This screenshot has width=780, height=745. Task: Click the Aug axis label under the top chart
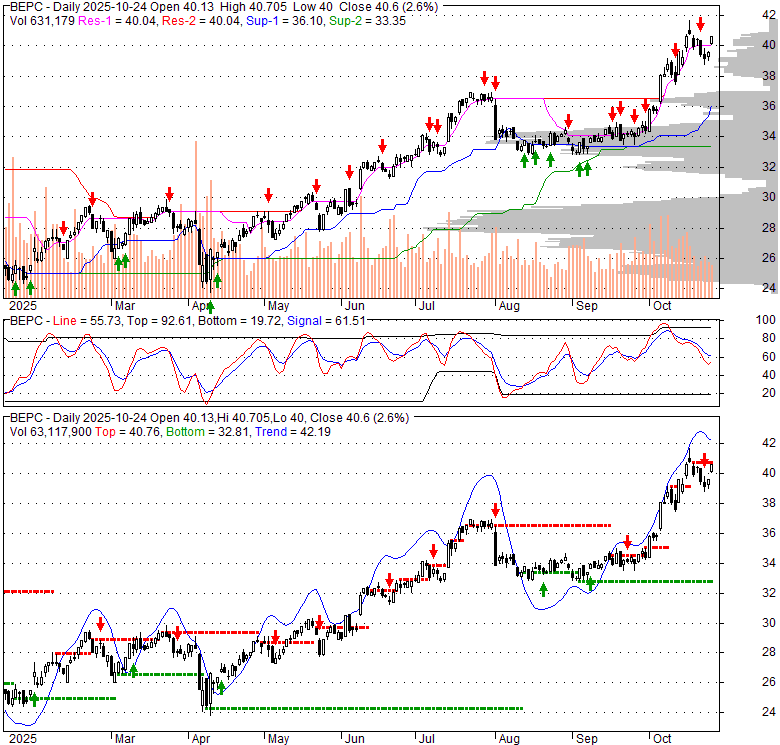tap(509, 306)
